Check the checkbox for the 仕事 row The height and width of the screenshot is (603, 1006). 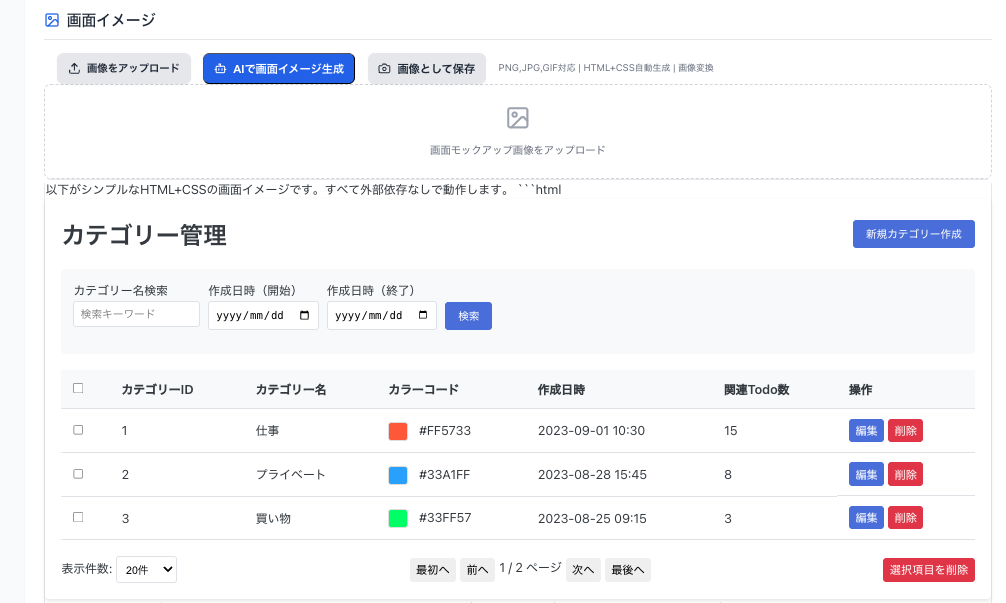[78, 430]
